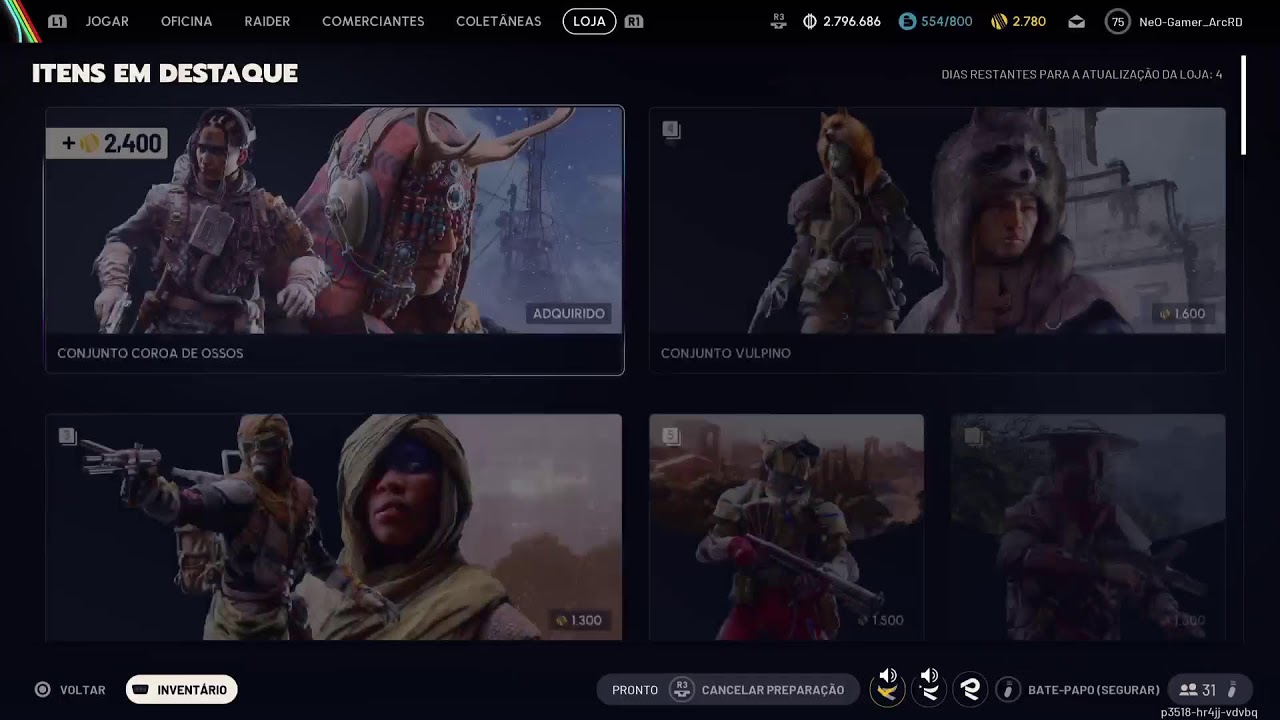The width and height of the screenshot is (1280, 720).
Task: Click the R3 icon beside Cancelar Preparação
Action: click(681, 690)
